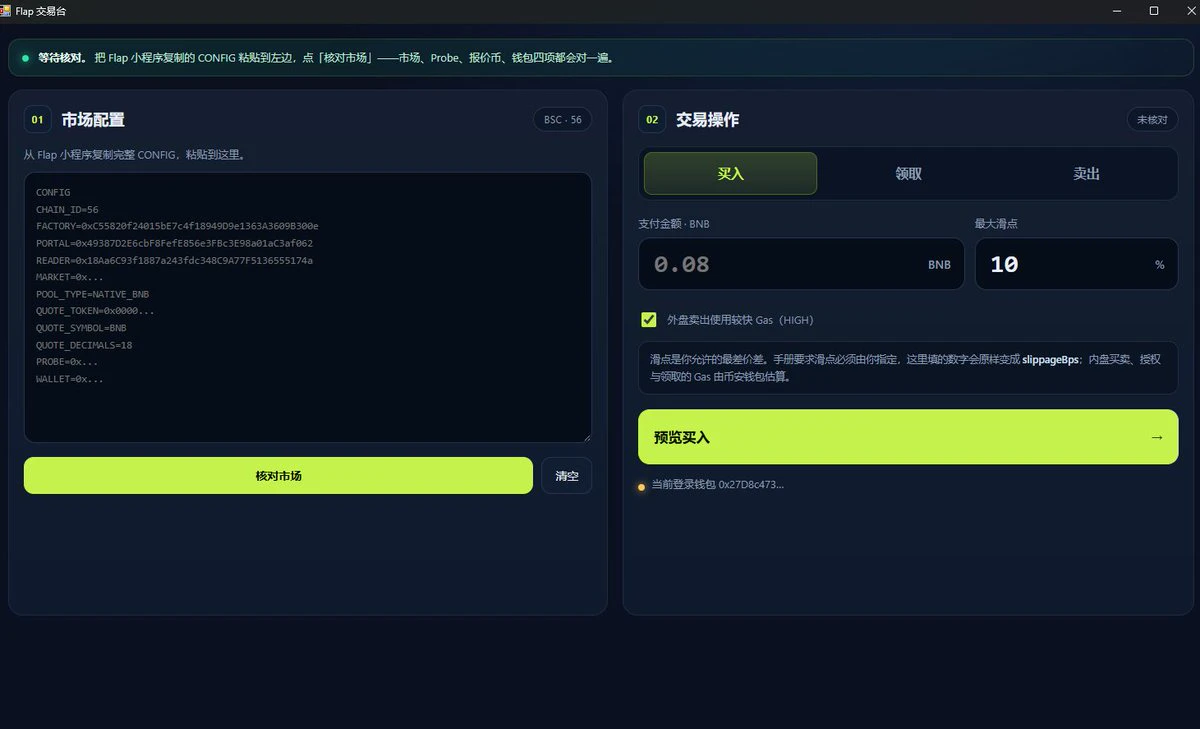The height and width of the screenshot is (729, 1200).
Task: Click the 最大滑点 percentage input
Action: [x=1076, y=264]
